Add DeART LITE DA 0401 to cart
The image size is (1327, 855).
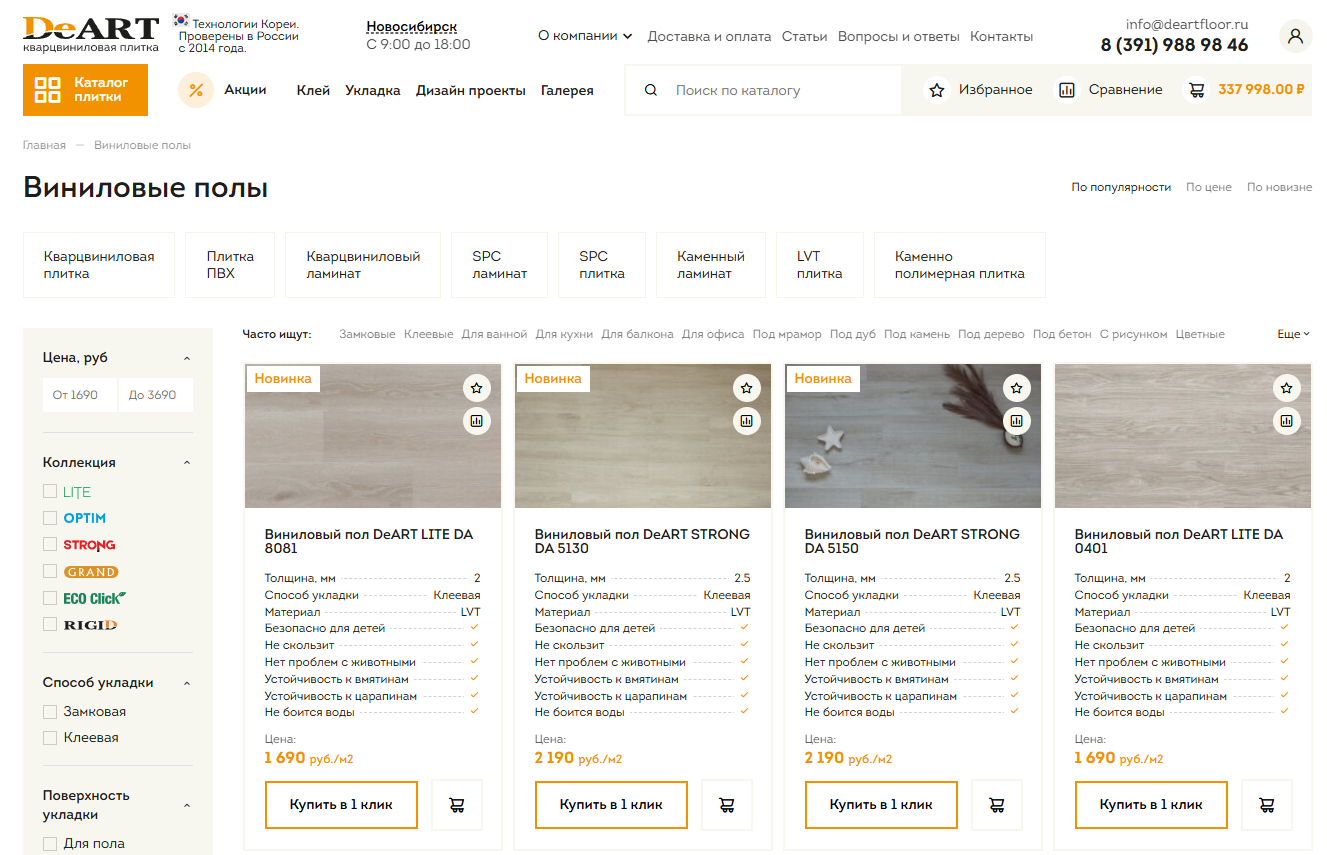(1267, 805)
